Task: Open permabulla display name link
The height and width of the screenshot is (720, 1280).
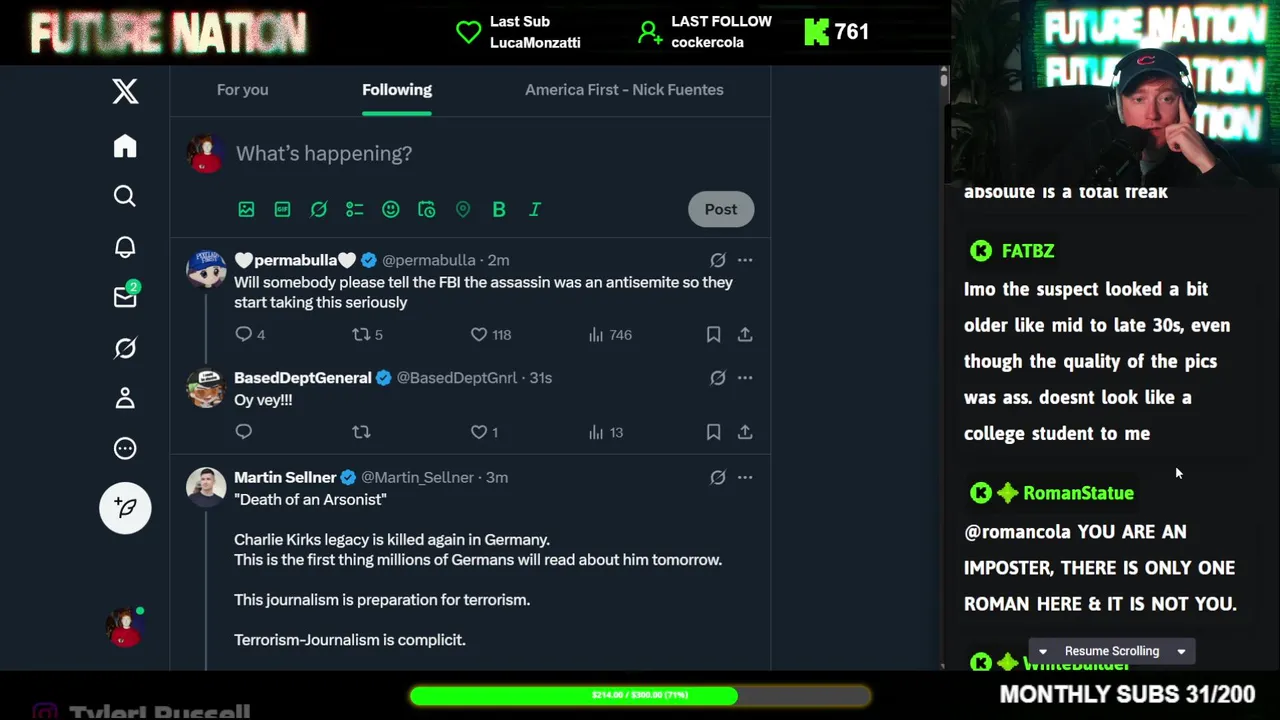Action: coord(295,260)
